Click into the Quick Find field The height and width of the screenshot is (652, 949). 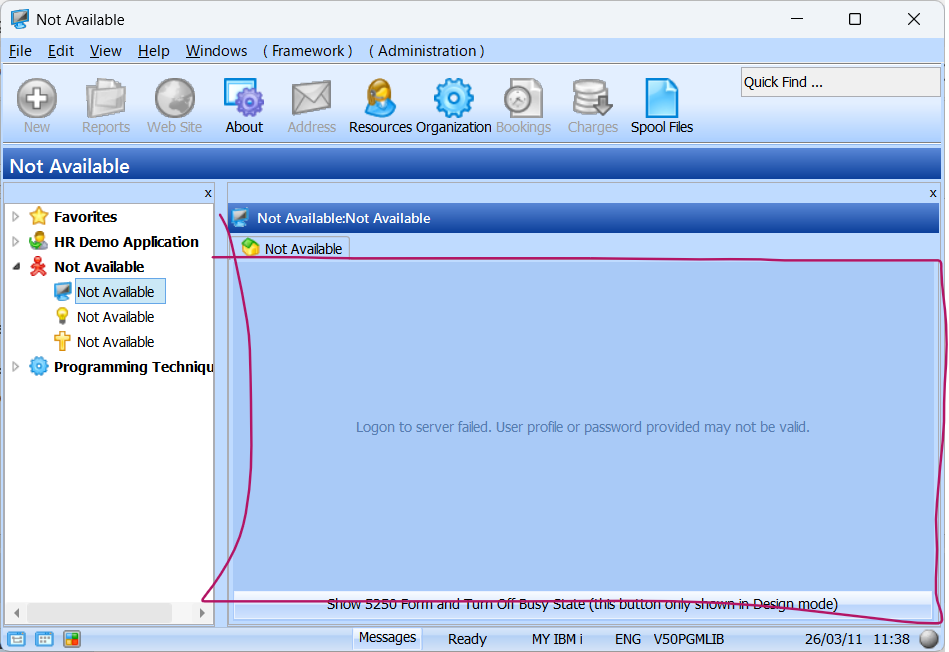(x=839, y=83)
